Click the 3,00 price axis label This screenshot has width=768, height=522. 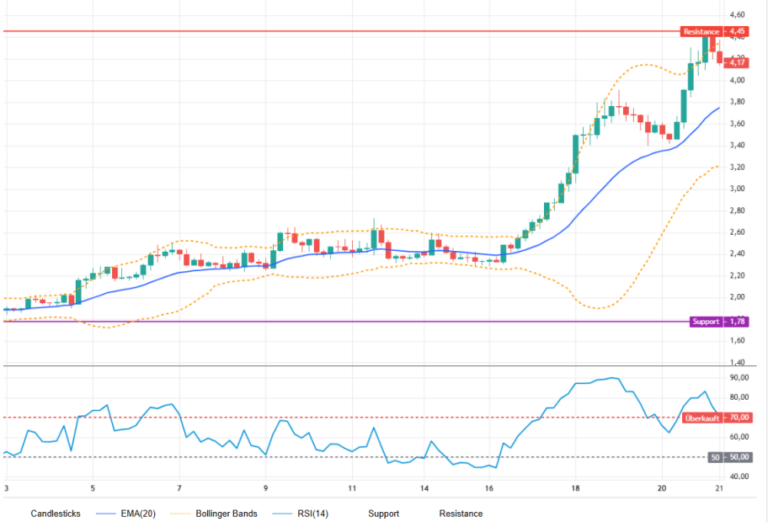[x=737, y=189]
